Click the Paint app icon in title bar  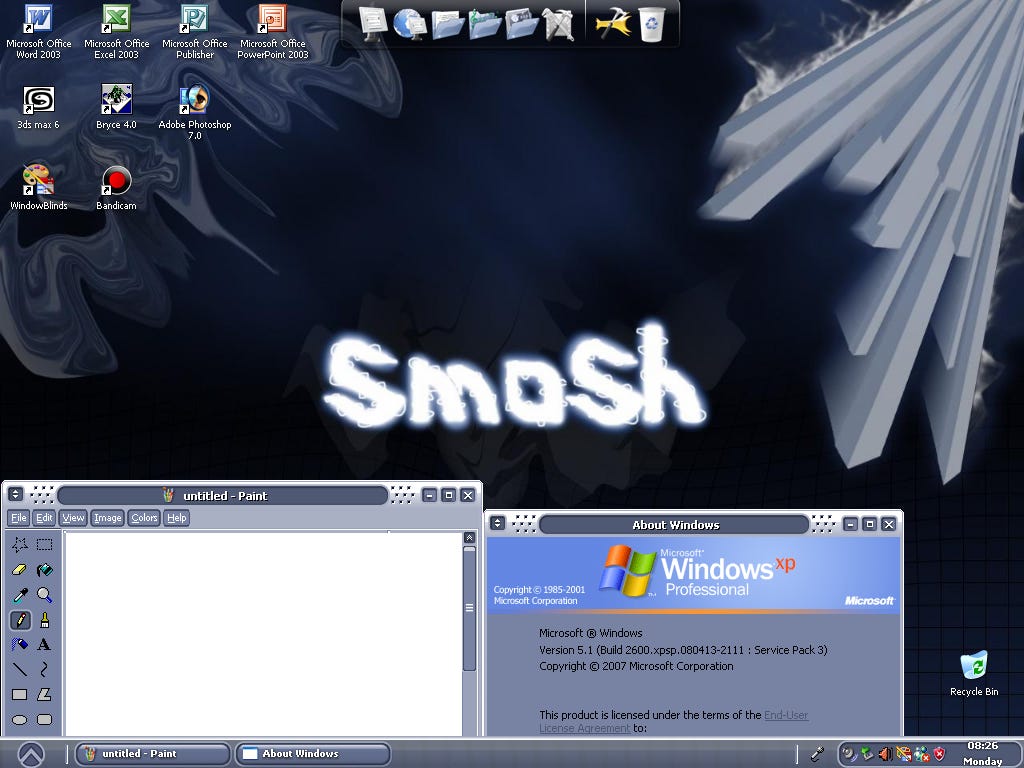[168, 496]
